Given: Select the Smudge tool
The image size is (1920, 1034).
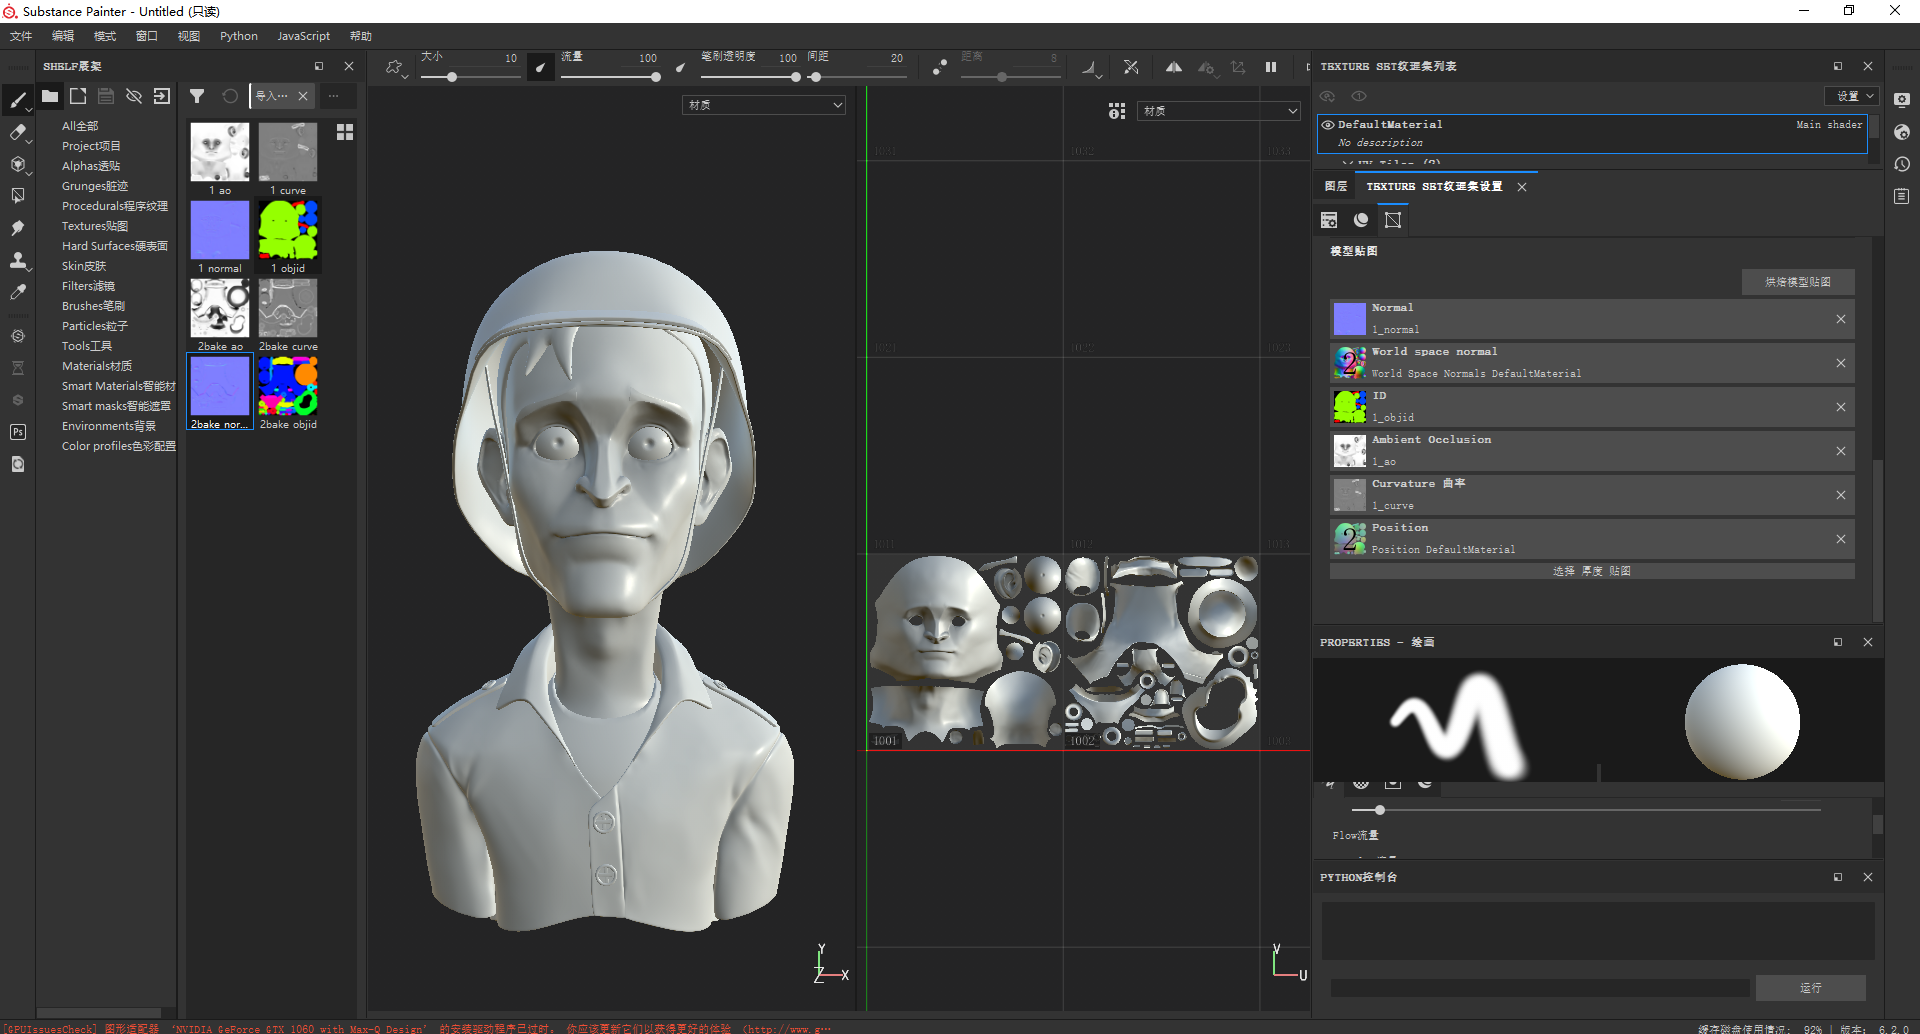Looking at the screenshot, I should point(18,228).
